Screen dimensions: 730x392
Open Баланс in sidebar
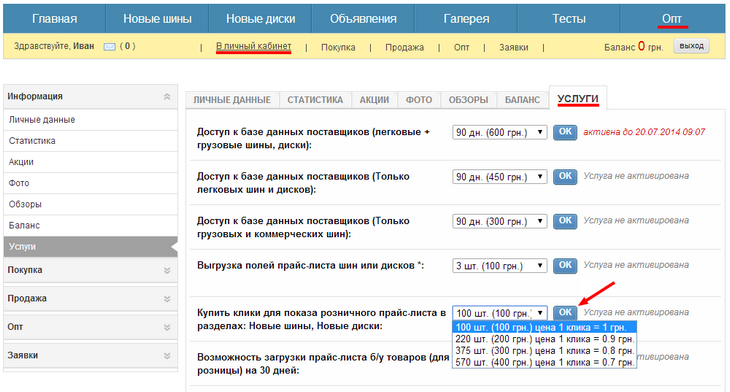90,225
